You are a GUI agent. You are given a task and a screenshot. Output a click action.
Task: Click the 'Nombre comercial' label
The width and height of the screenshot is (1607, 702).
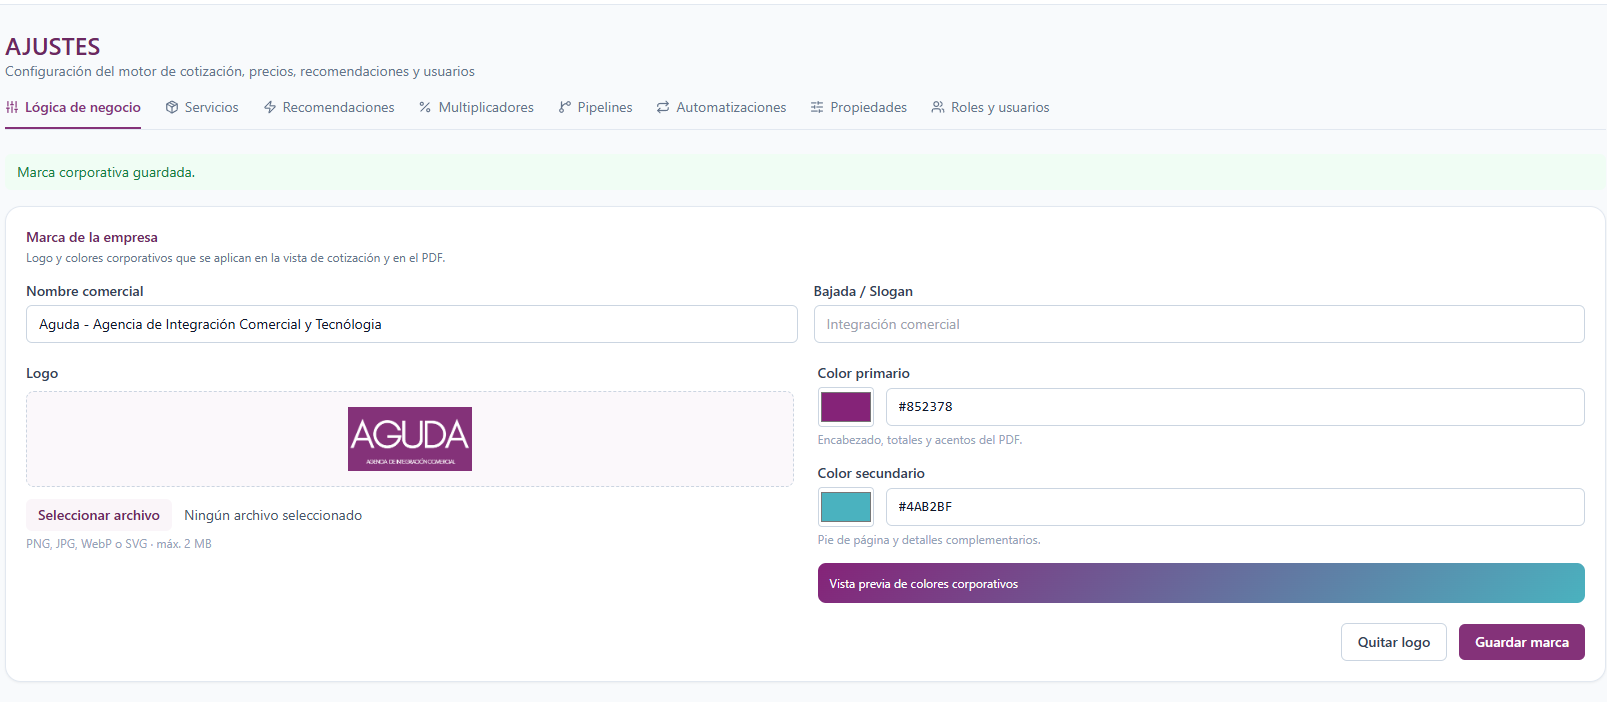coord(85,291)
